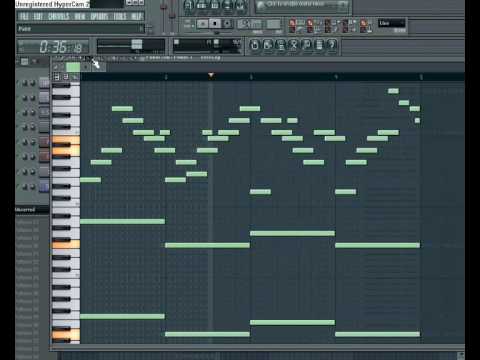480x360 pixels.
Task: Click the song position slider handle
Action: click(x=137, y=44)
